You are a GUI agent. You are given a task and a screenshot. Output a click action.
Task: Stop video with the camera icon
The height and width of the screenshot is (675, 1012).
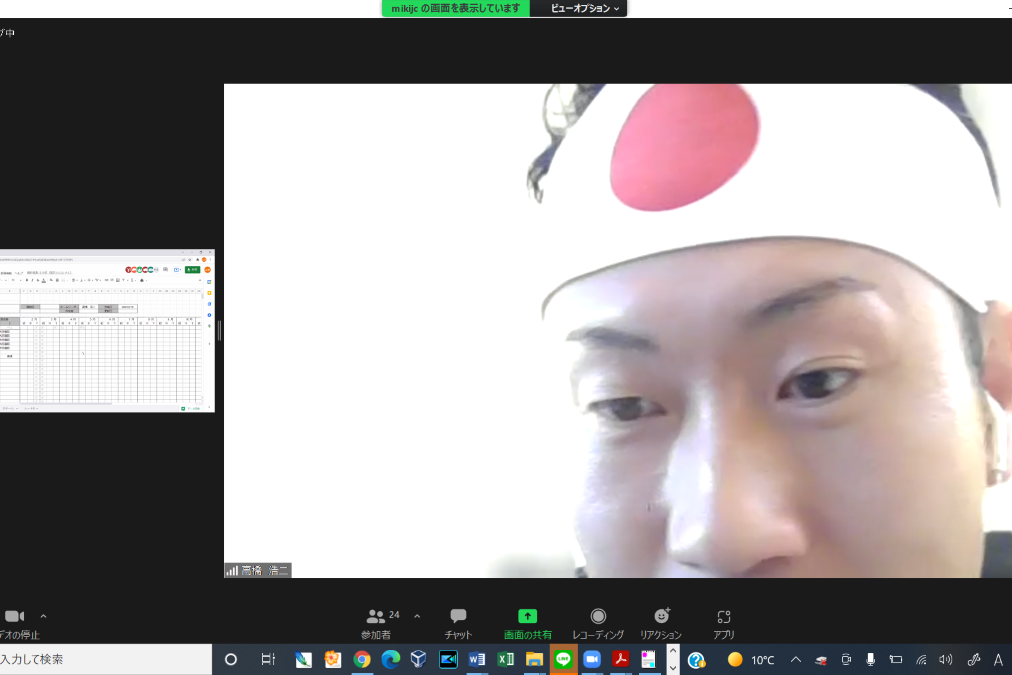point(14,617)
